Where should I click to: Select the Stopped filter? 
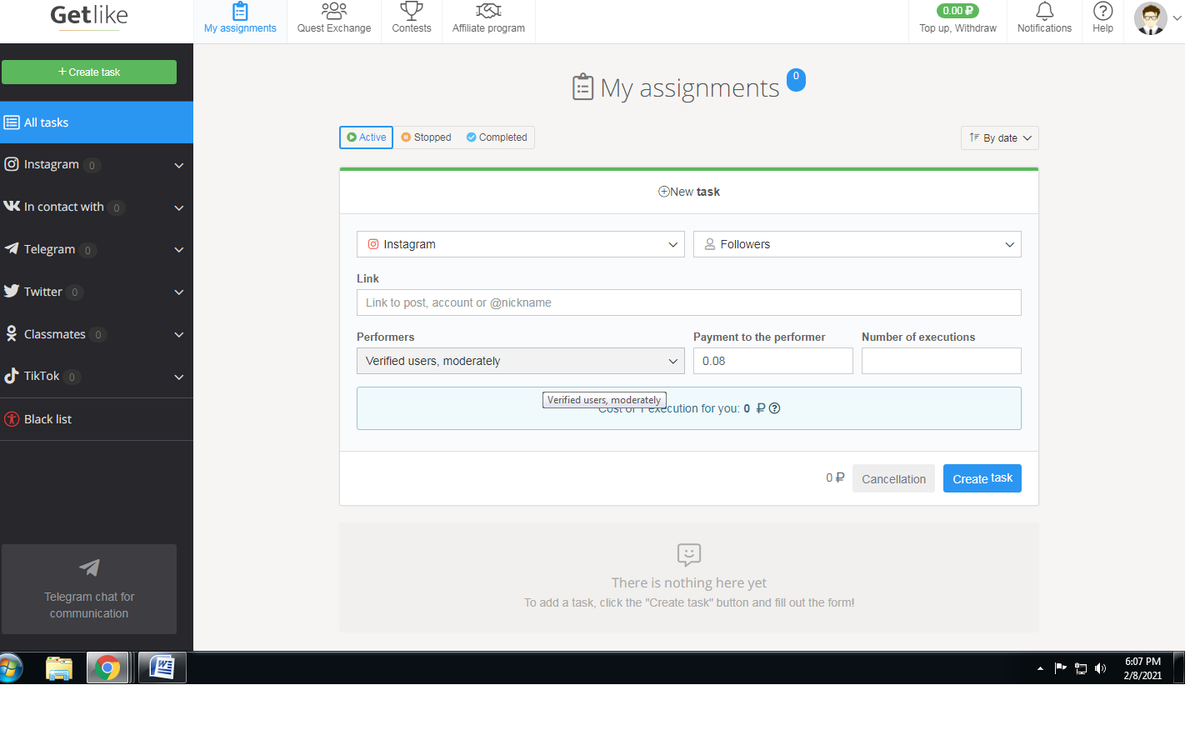pyautogui.click(x=426, y=137)
